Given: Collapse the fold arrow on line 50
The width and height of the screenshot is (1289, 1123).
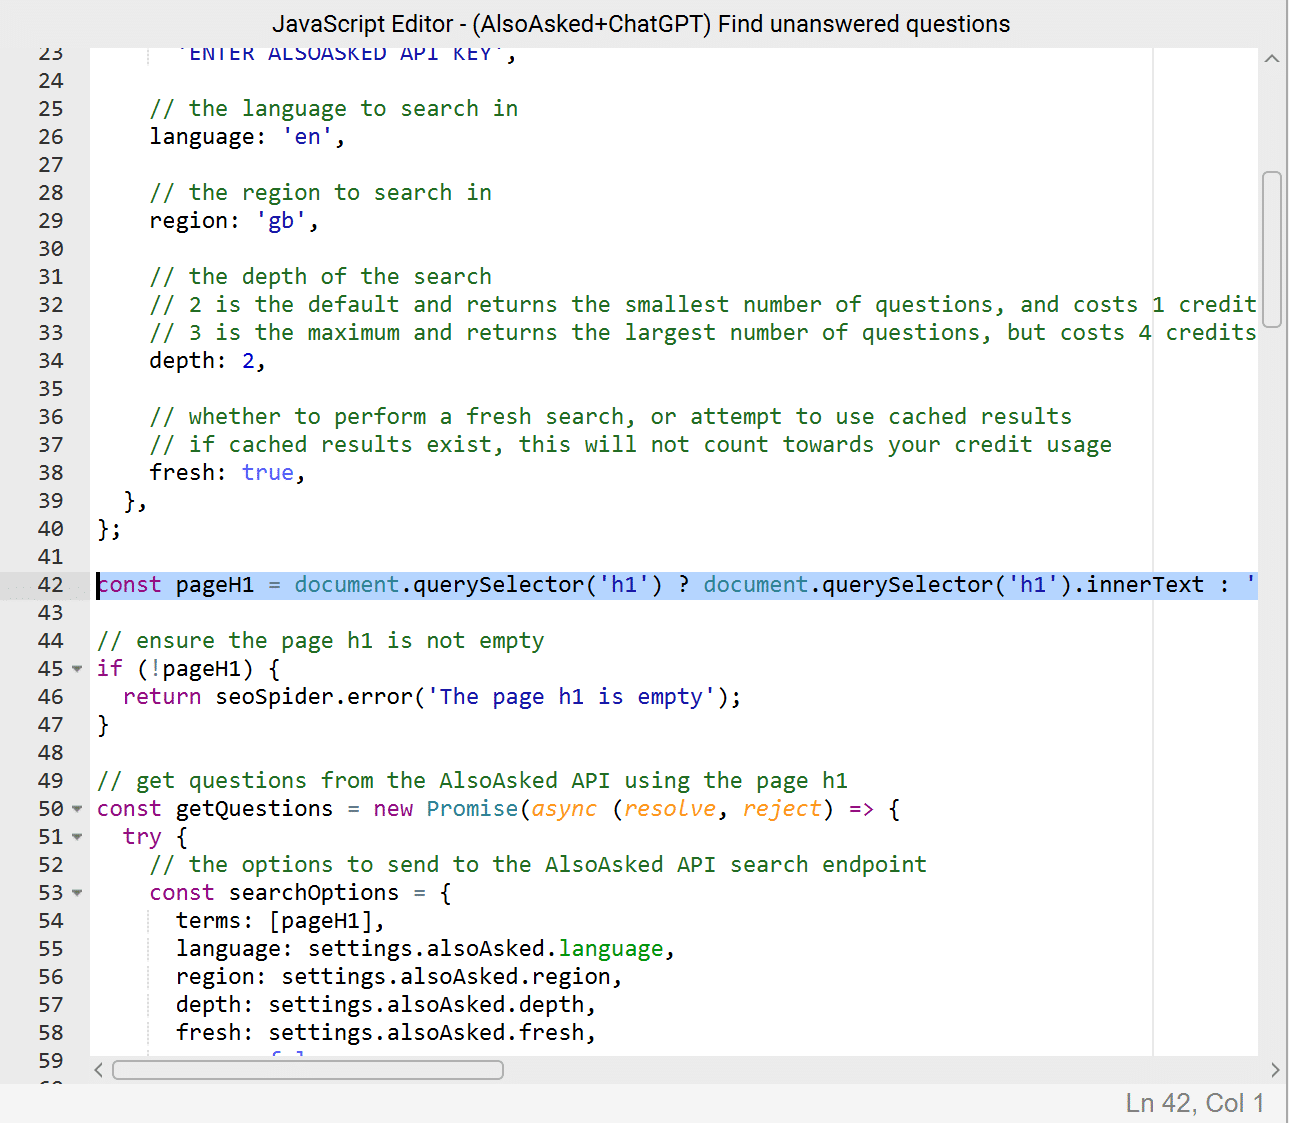Looking at the screenshot, I should point(77,809).
